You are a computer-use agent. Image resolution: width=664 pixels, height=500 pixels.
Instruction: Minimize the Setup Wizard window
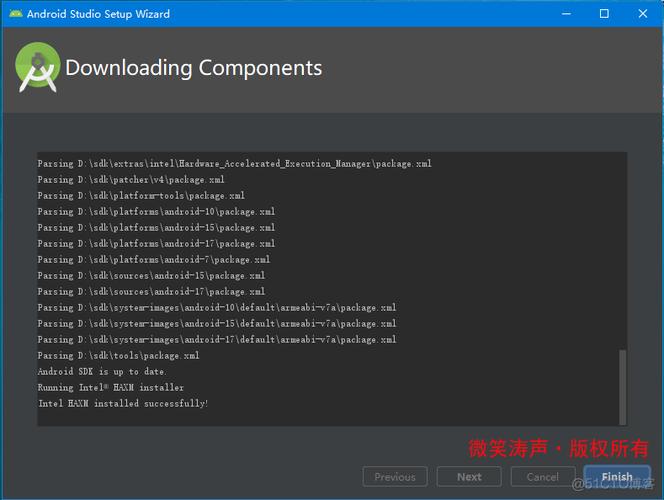(x=559, y=14)
